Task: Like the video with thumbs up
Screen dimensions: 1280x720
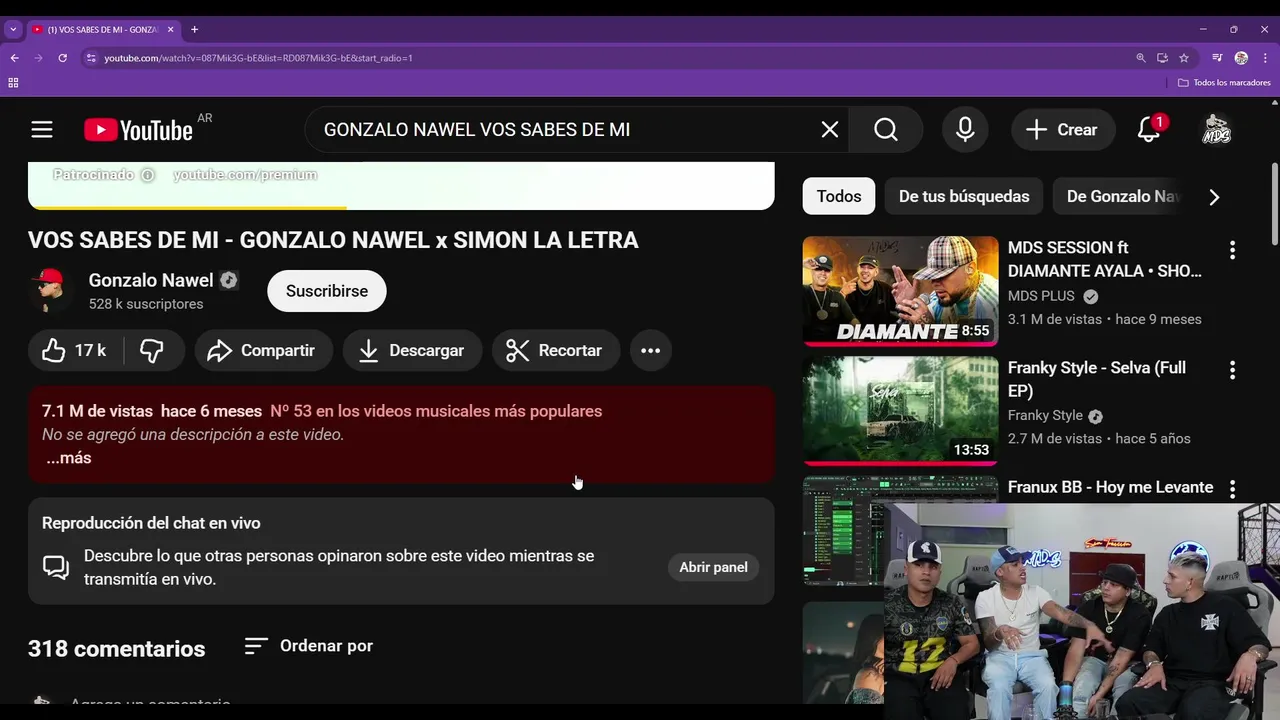Action: pos(75,350)
